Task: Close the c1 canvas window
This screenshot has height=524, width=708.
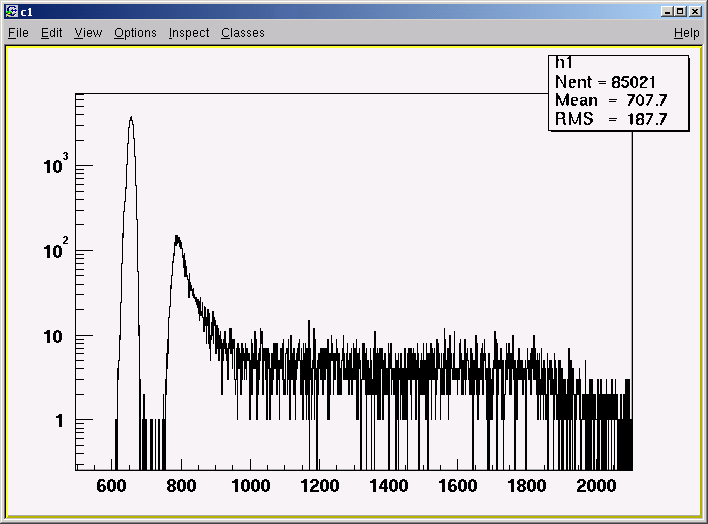Action: 695,11
